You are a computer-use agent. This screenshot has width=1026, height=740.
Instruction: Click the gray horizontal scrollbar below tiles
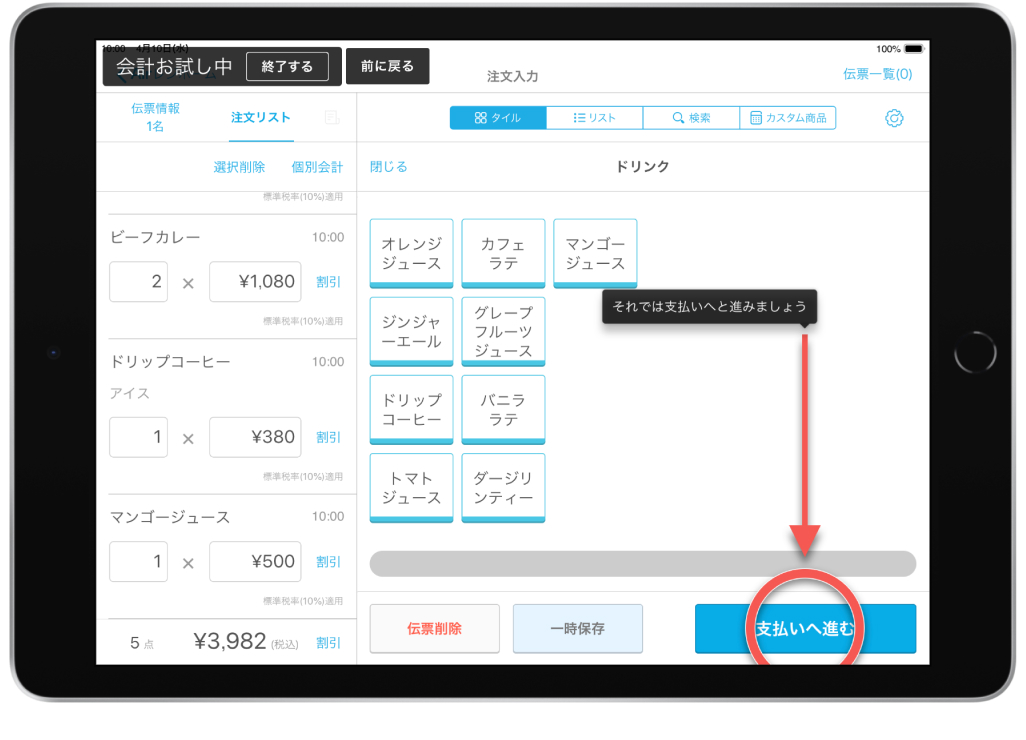coord(642,563)
